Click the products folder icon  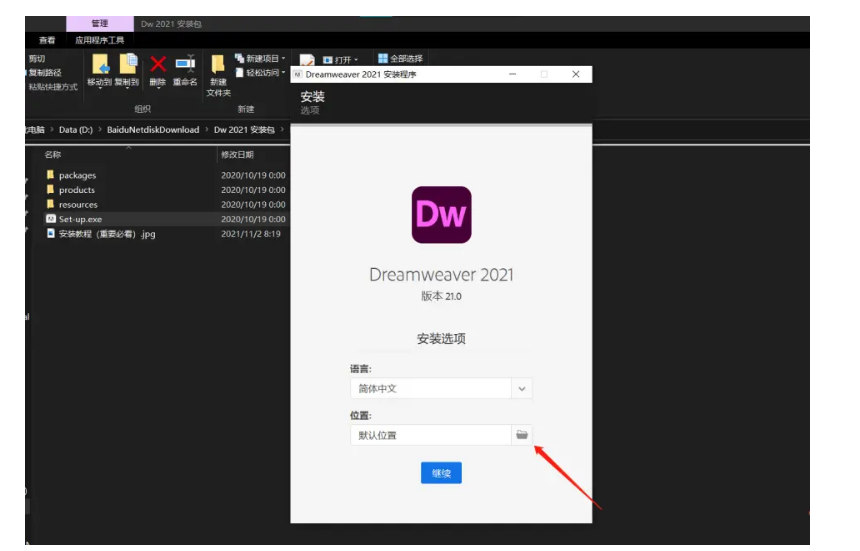(50, 189)
